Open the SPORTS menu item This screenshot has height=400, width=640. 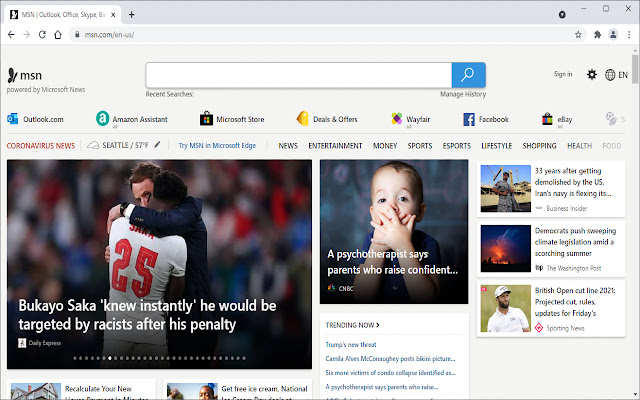point(420,146)
